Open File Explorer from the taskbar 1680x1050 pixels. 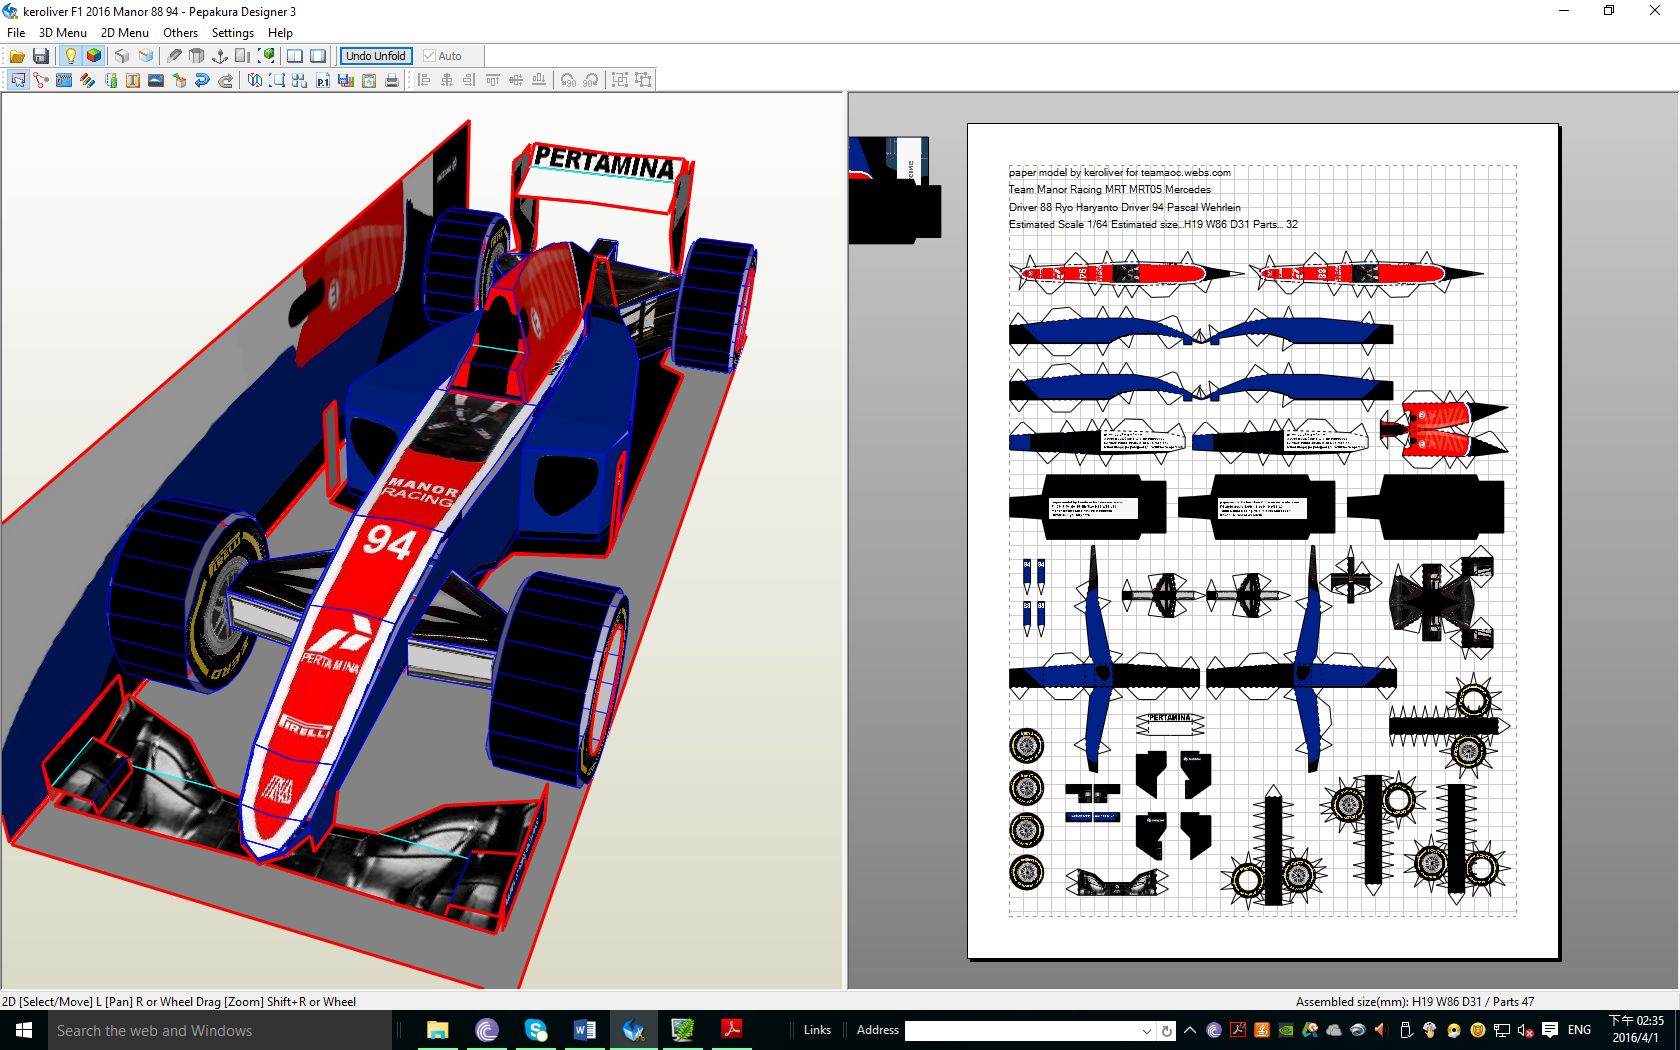(437, 1030)
